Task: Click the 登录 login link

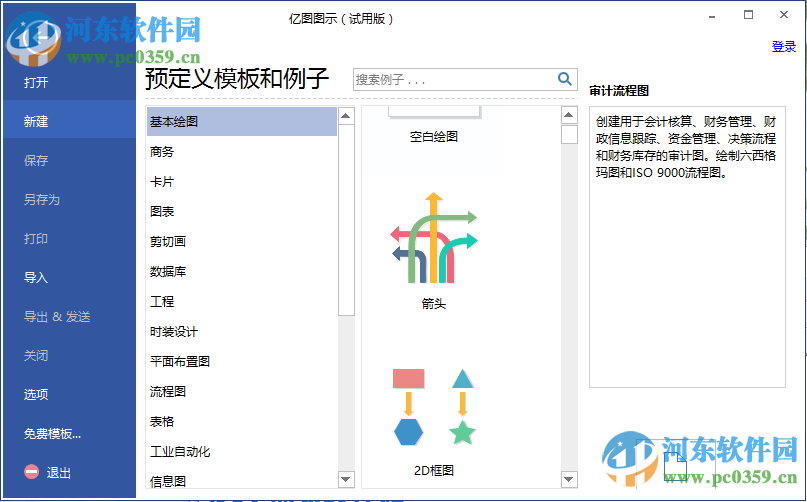Action: coord(784,46)
